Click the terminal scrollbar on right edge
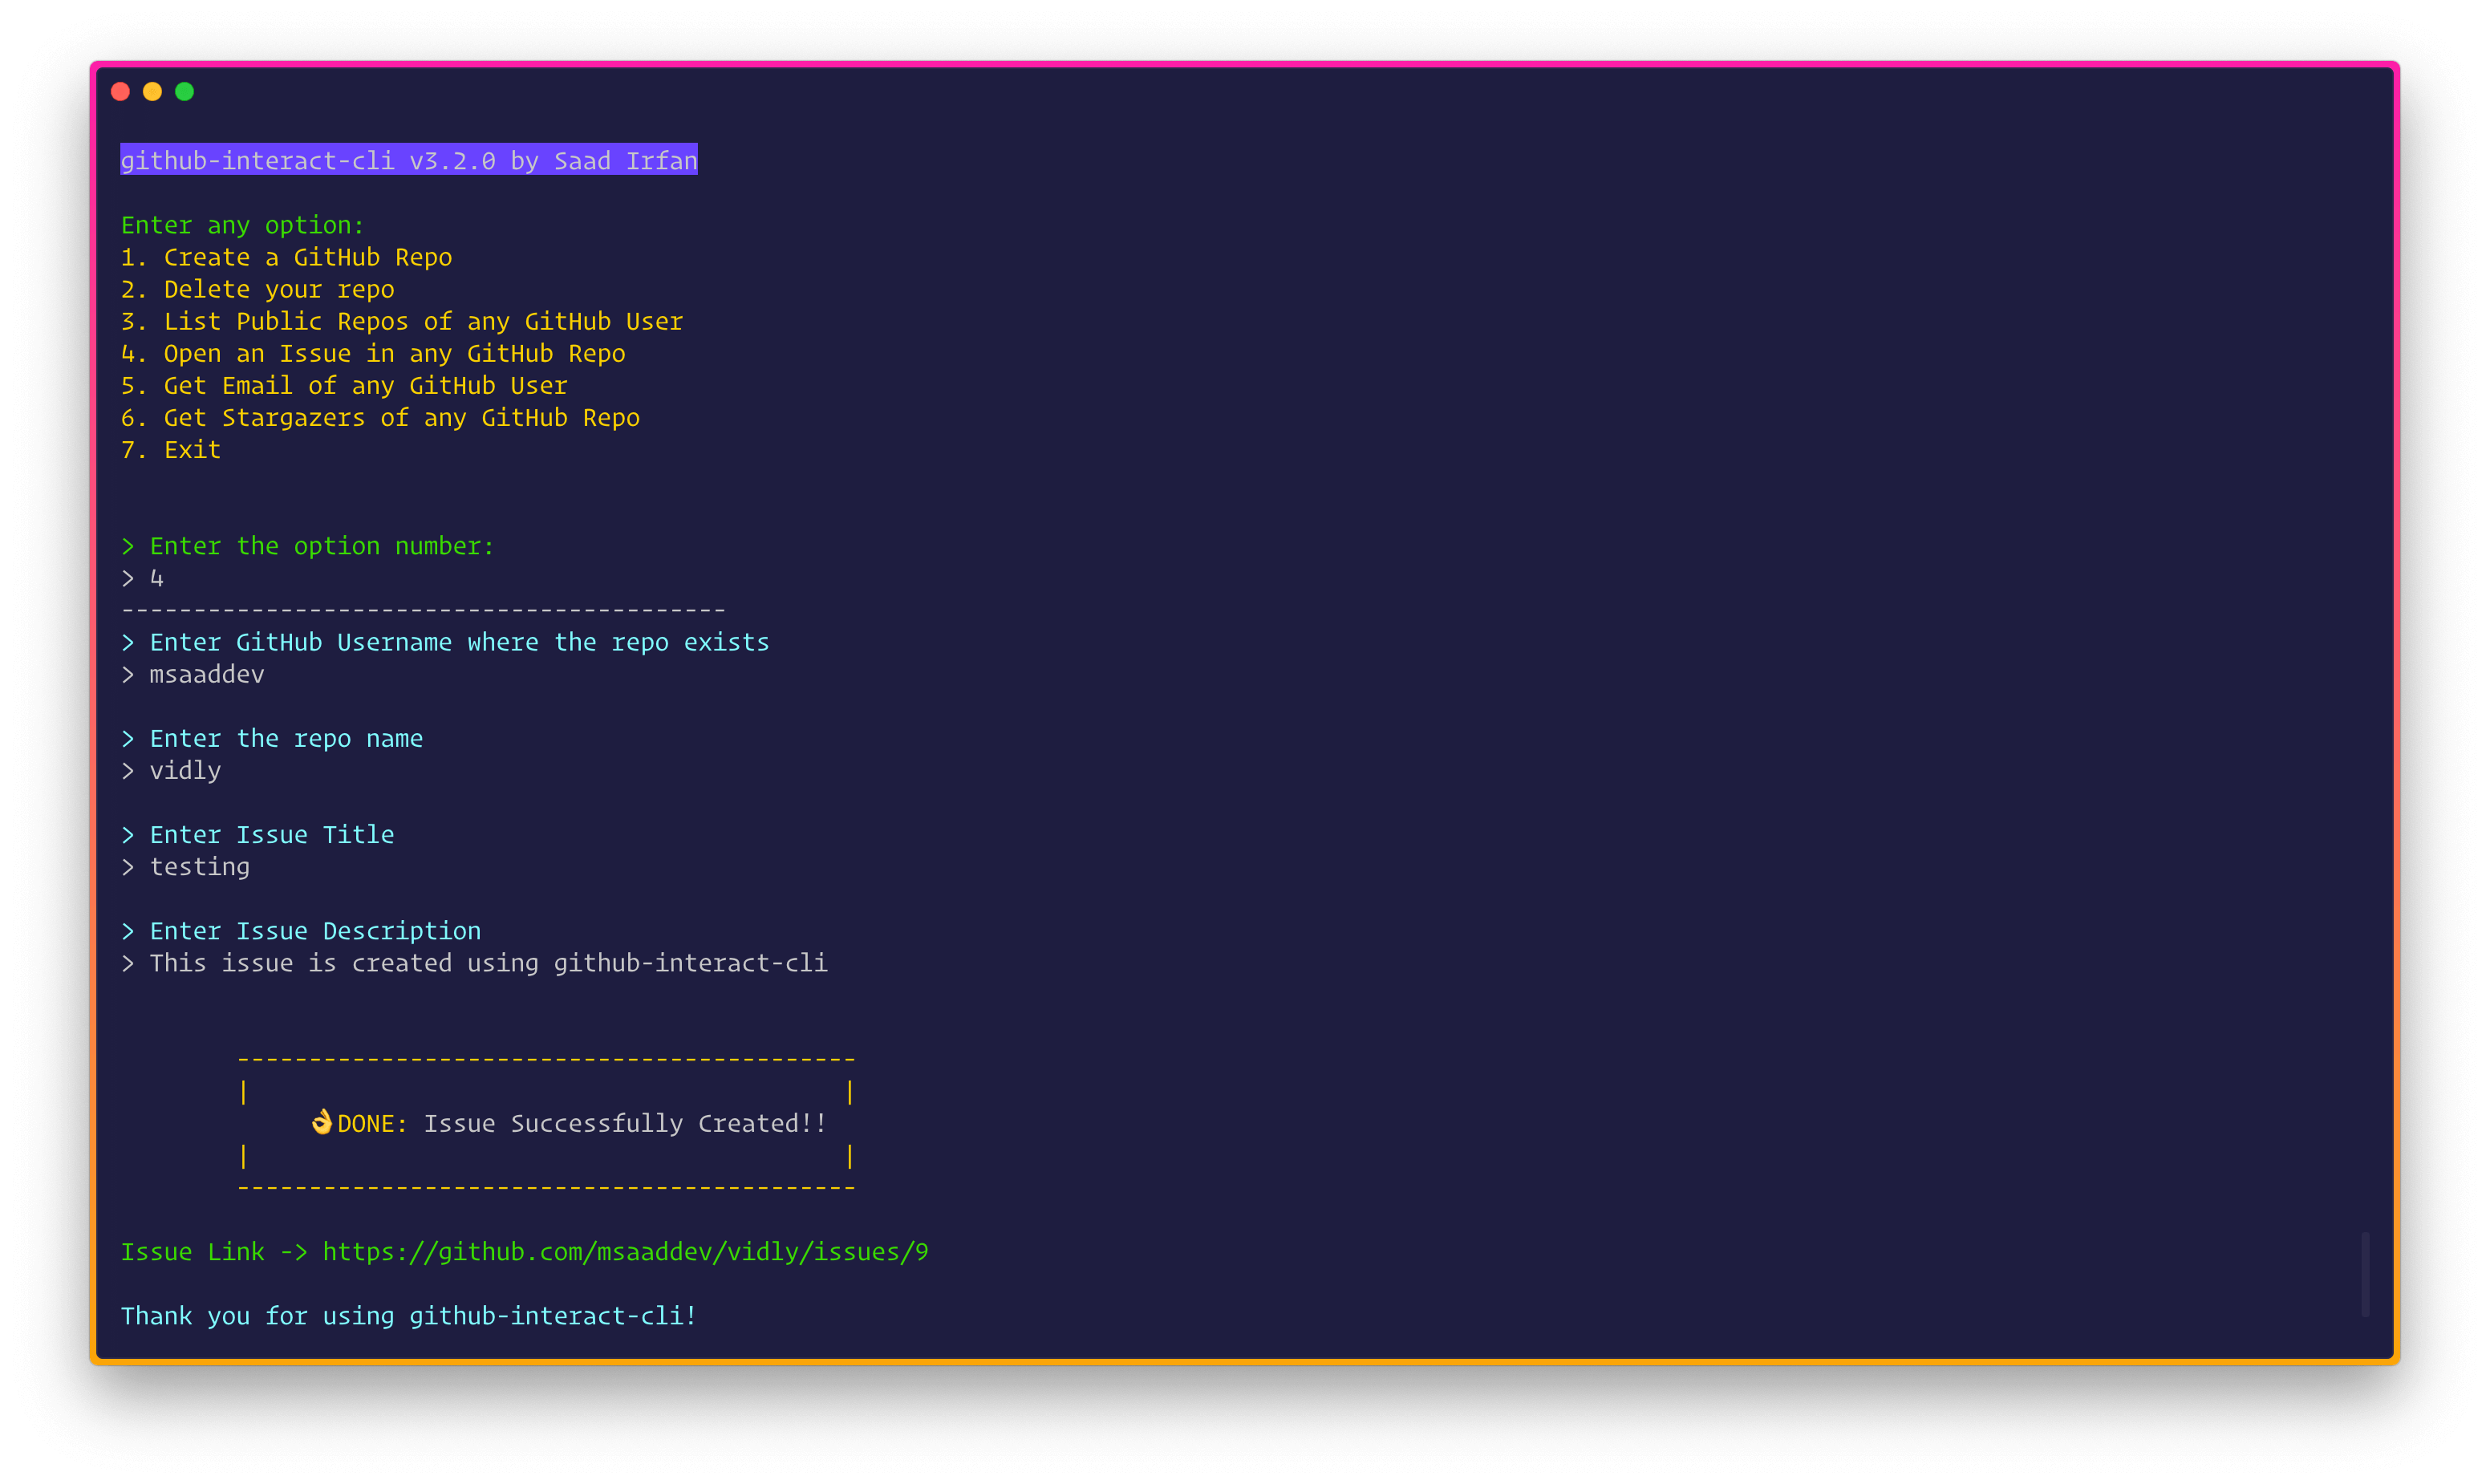Screen dimensions: 2490x1484 (2365, 1274)
